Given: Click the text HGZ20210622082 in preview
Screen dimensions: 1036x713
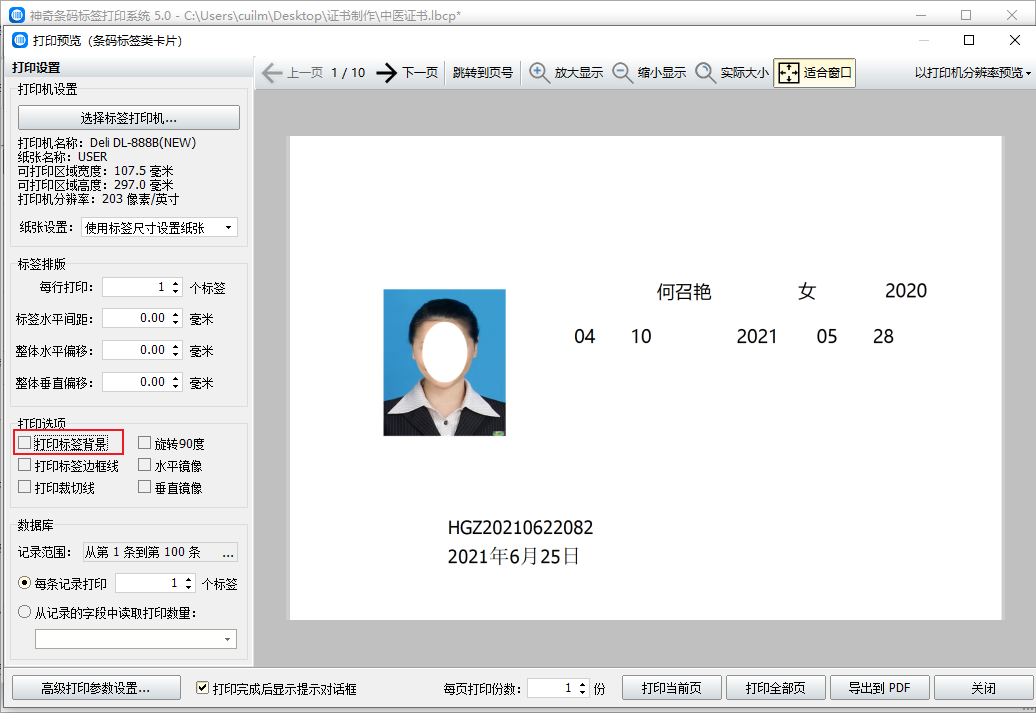Looking at the screenshot, I should pyautogui.click(x=520, y=527).
